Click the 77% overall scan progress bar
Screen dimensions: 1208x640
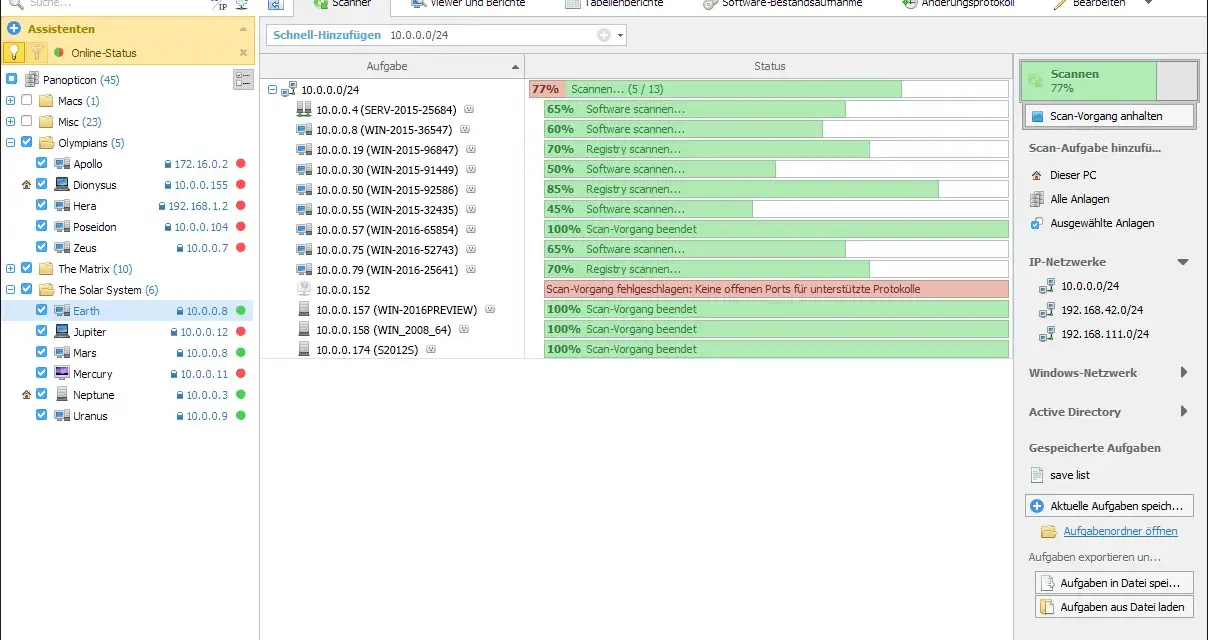(768, 89)
